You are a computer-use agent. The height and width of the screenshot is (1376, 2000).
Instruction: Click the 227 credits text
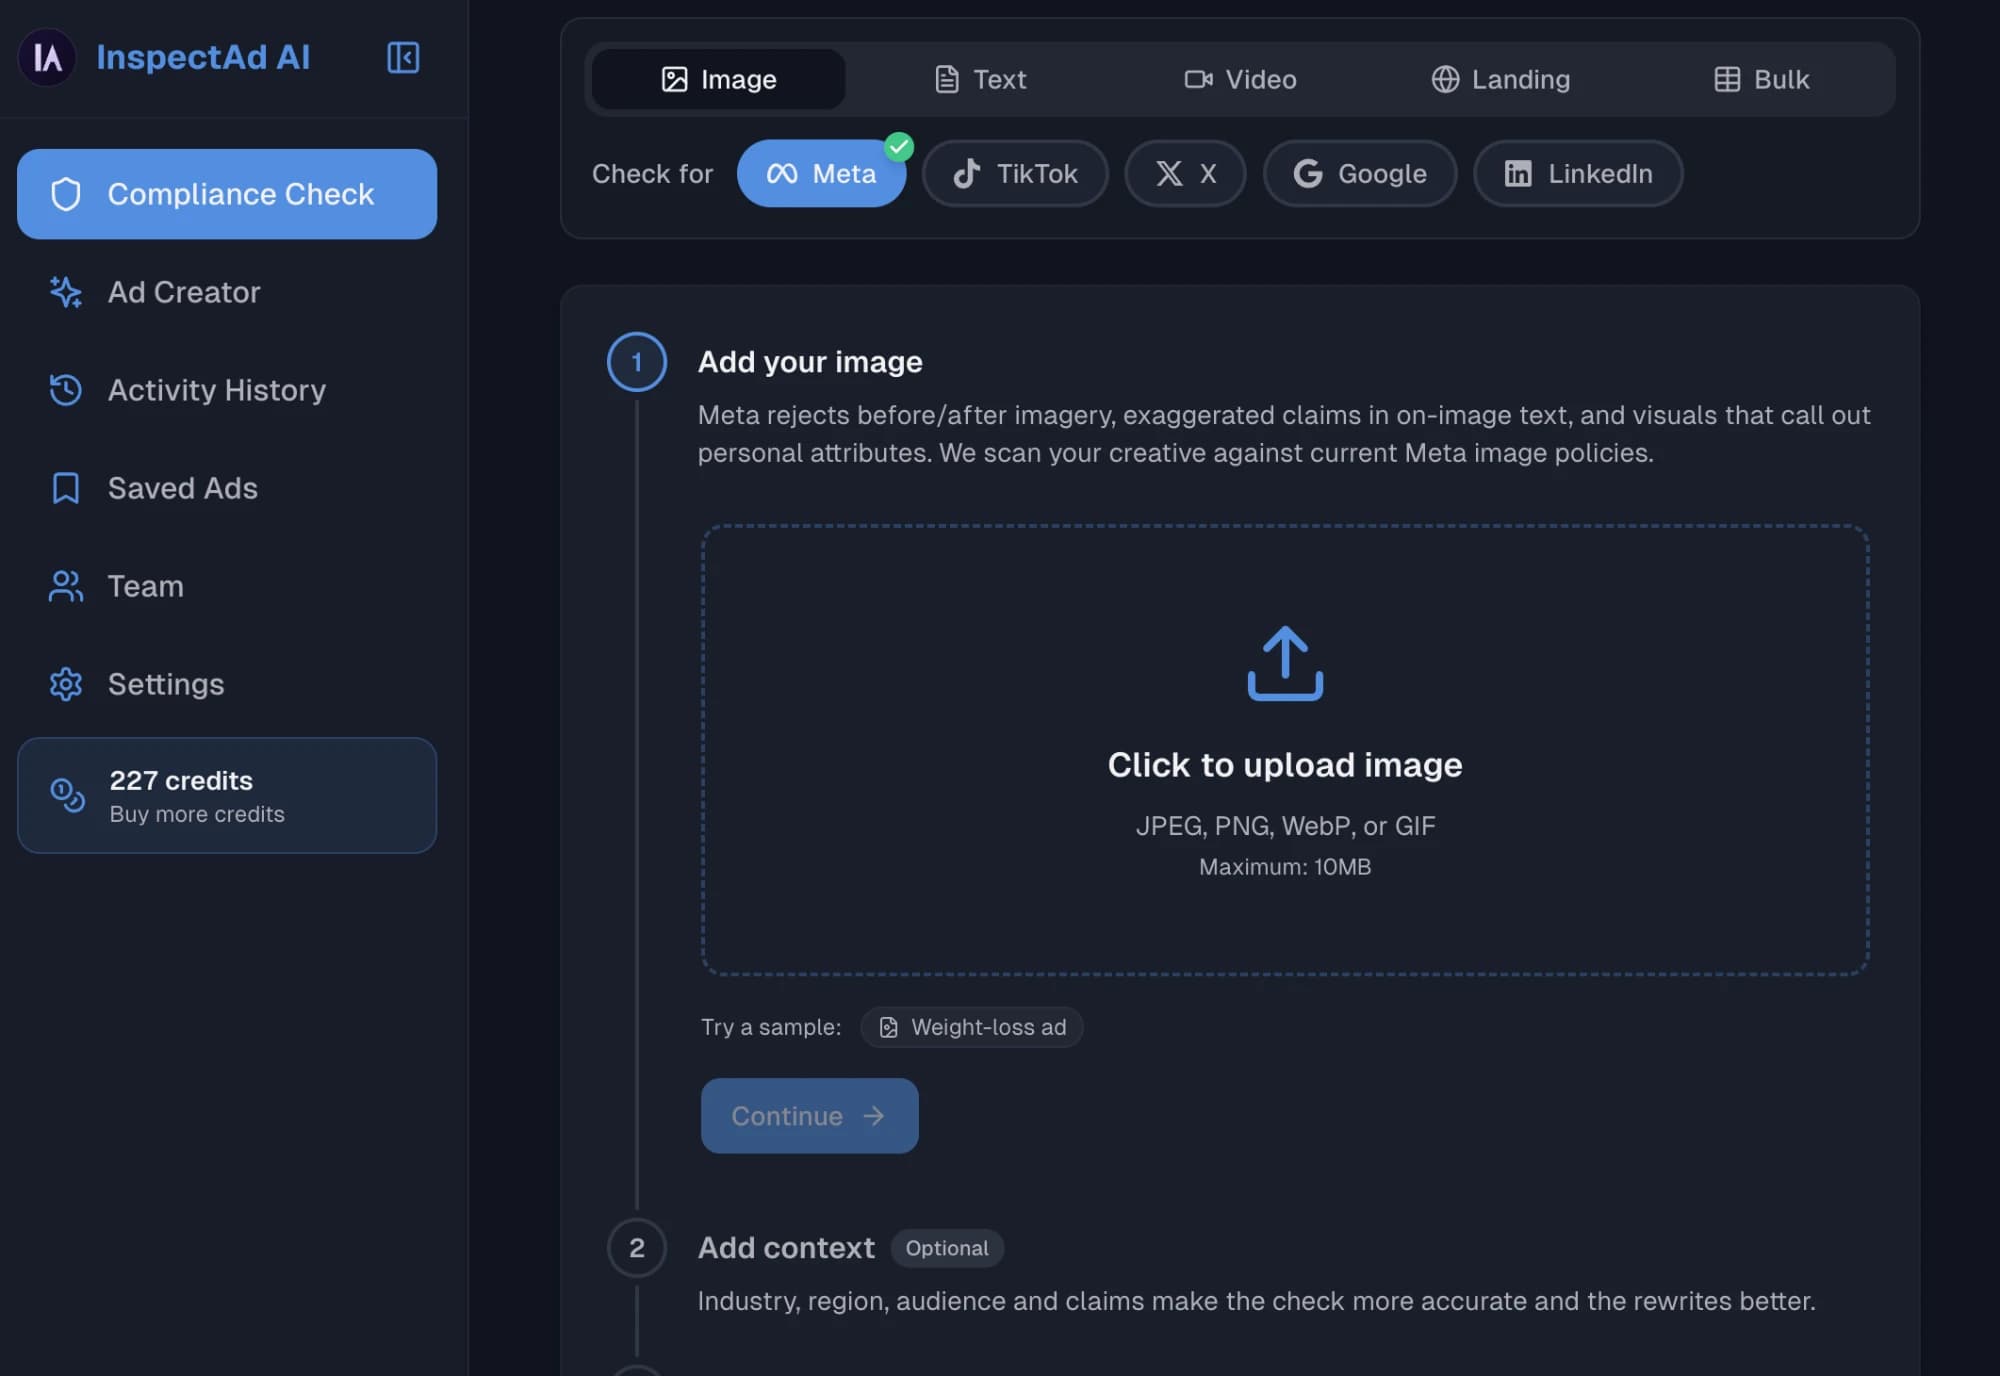181,780
